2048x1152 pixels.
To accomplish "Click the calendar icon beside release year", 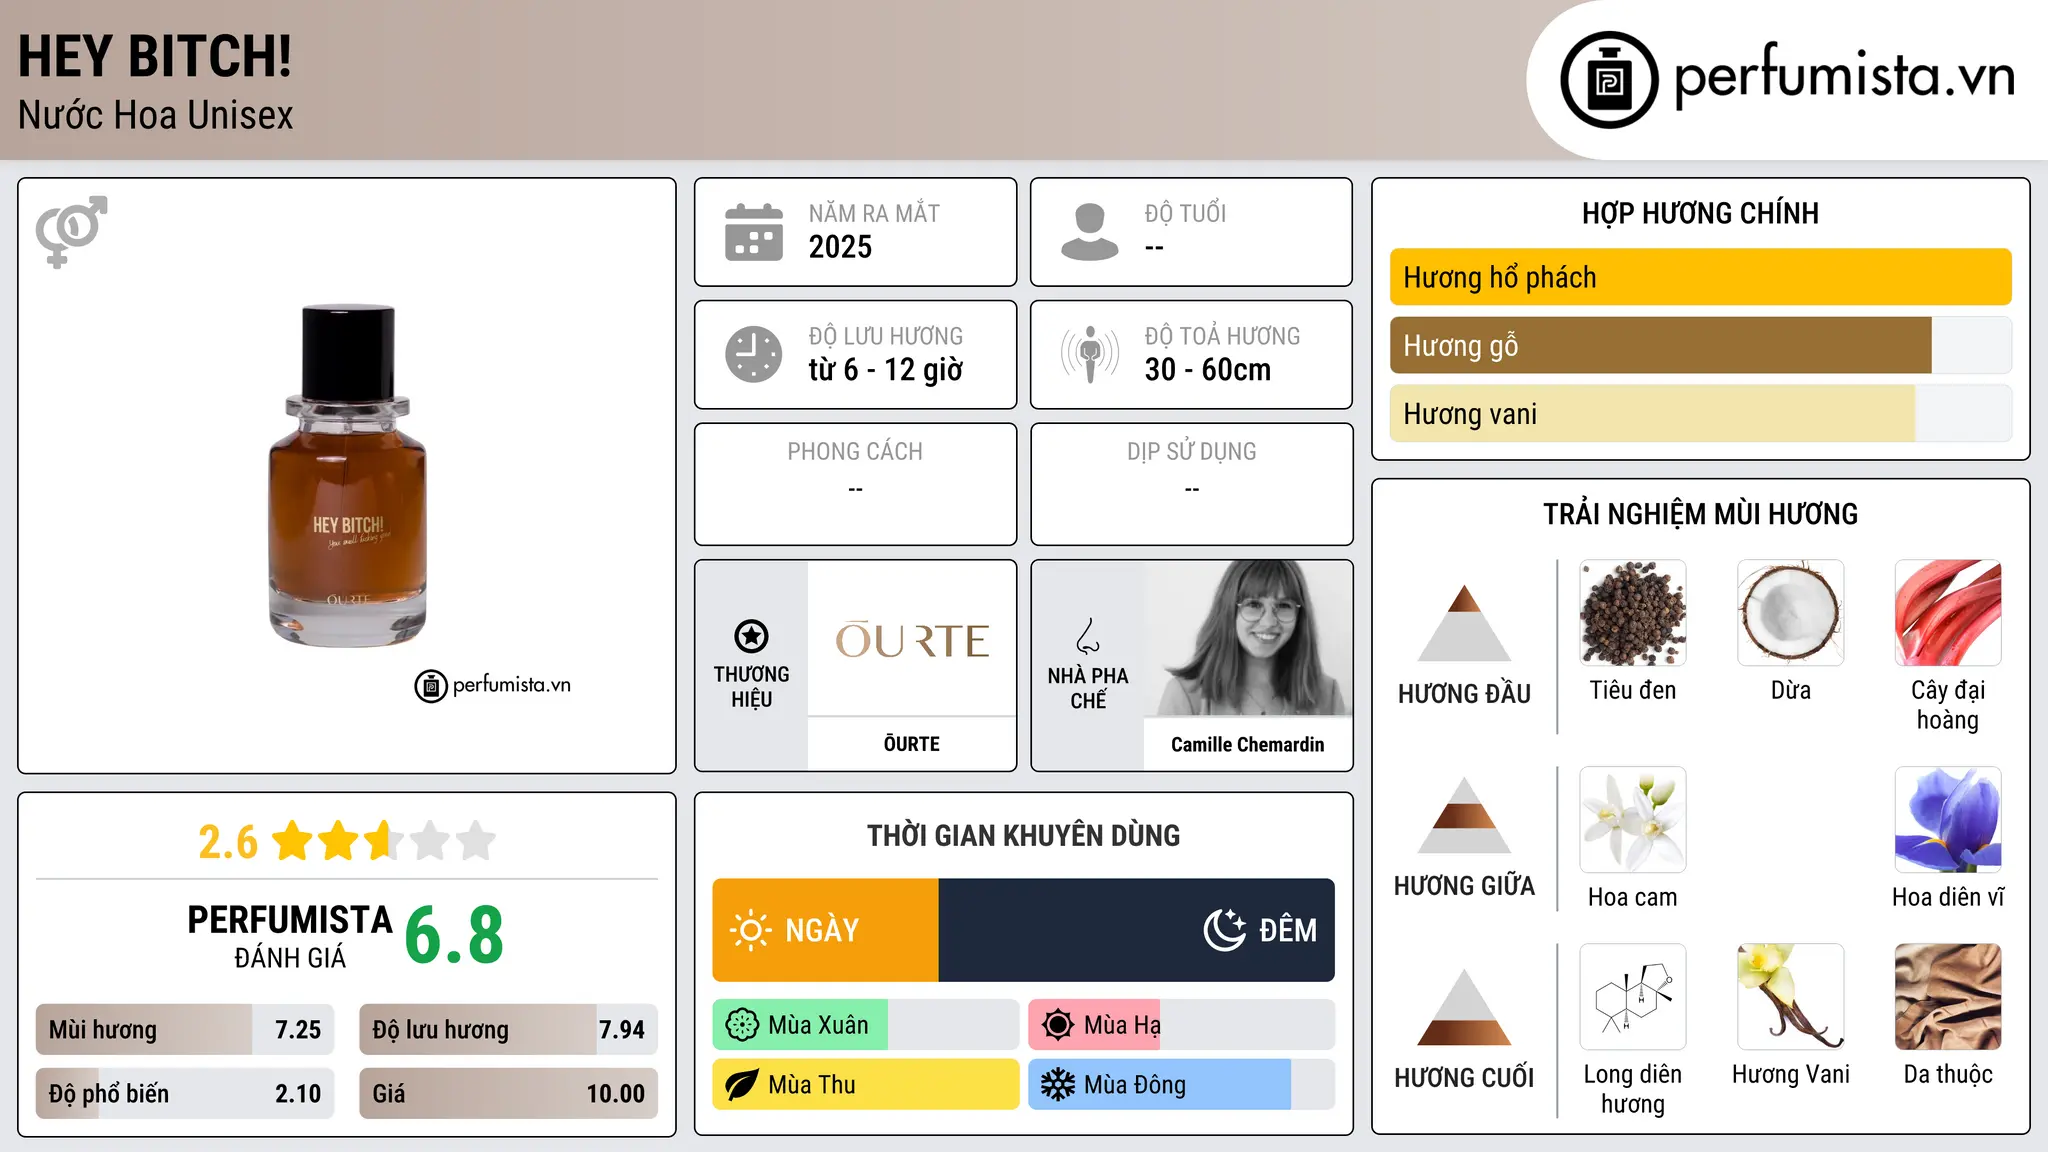I will click(x=754, y=232).
